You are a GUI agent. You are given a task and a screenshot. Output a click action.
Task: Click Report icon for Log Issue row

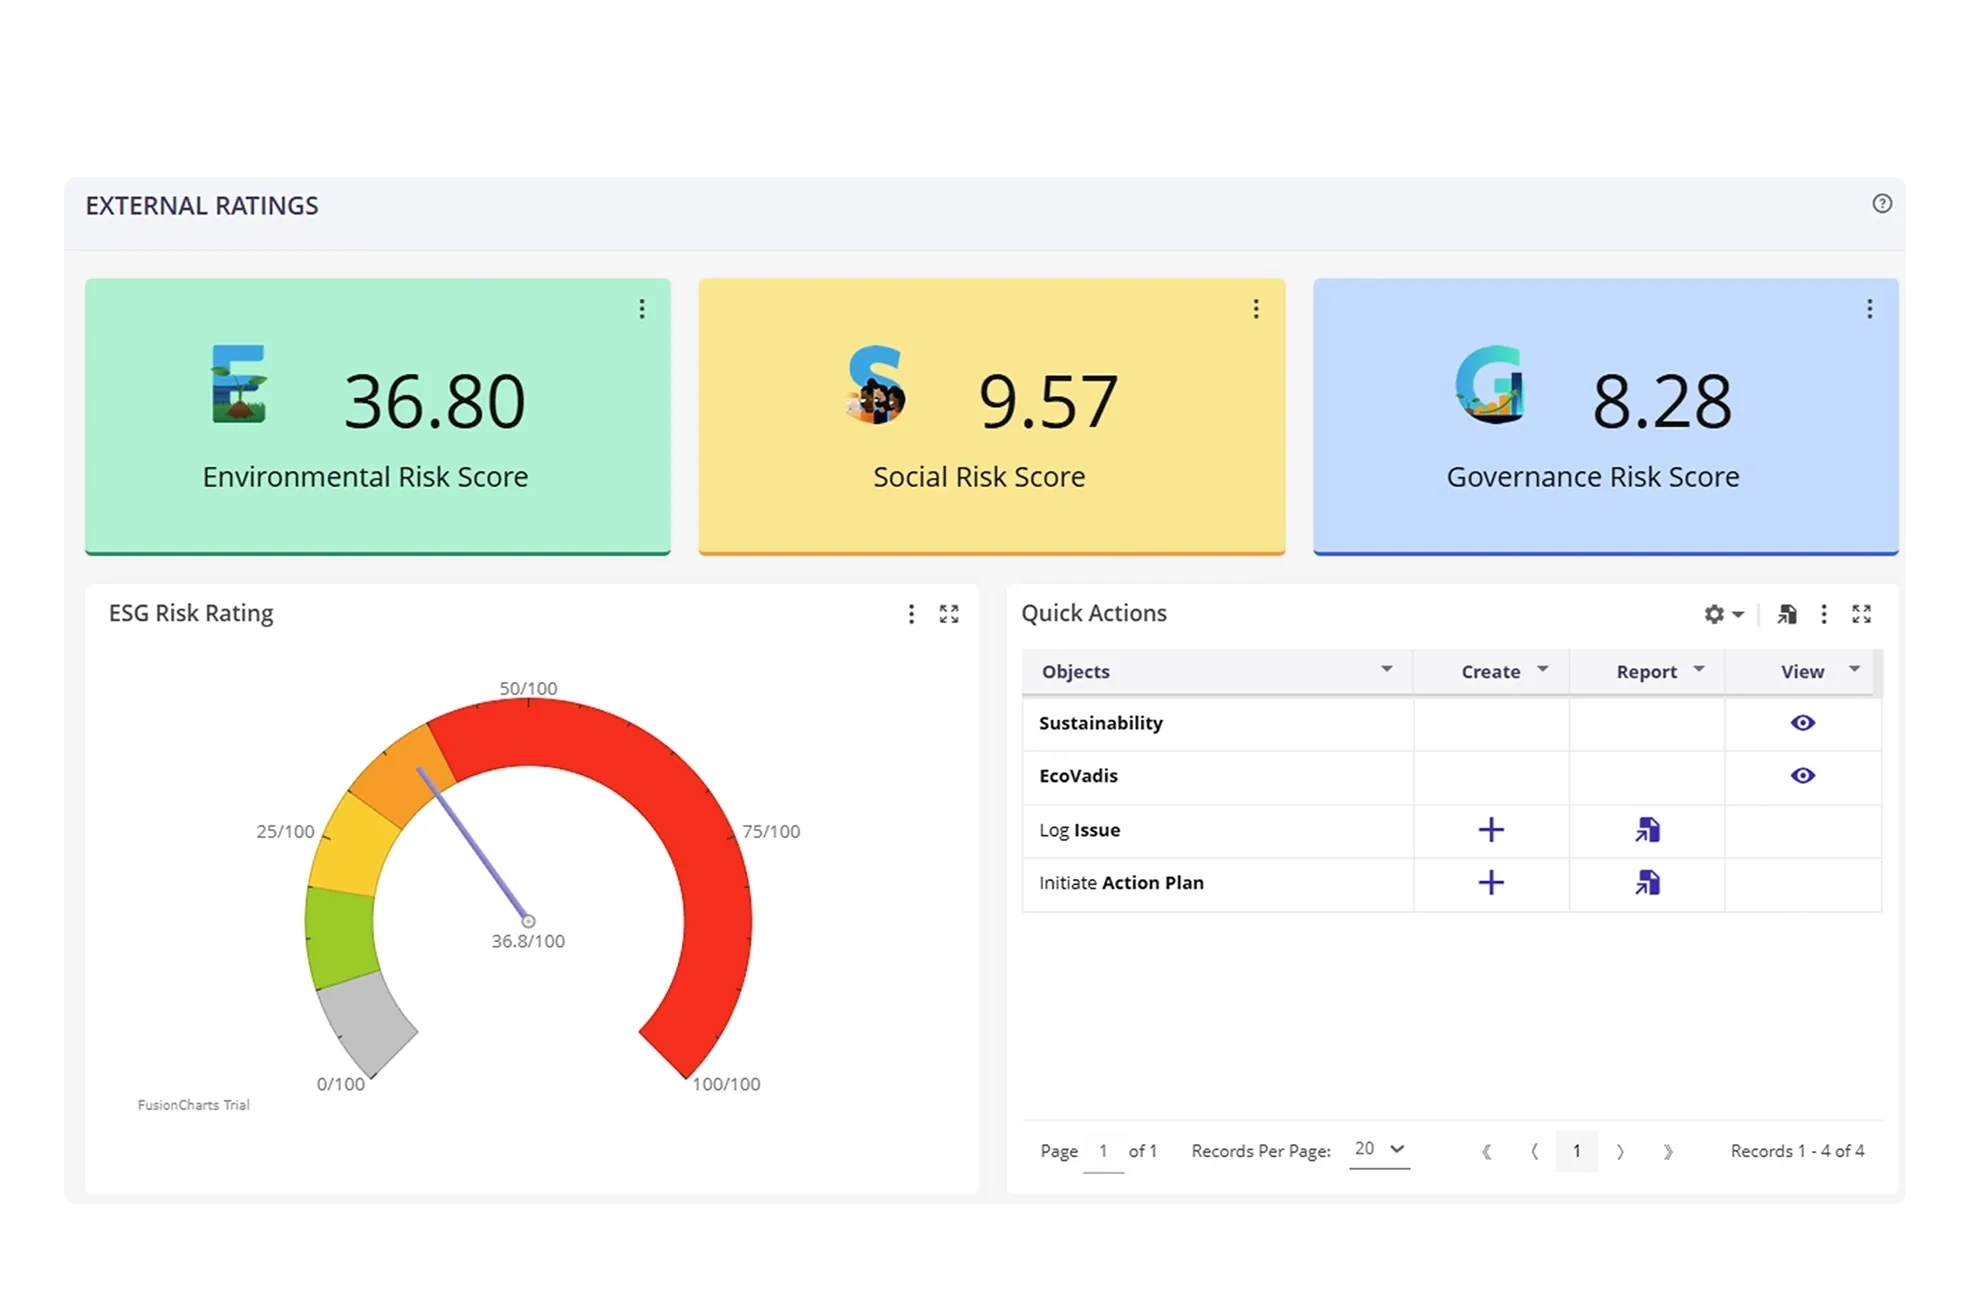[1647, 830]
